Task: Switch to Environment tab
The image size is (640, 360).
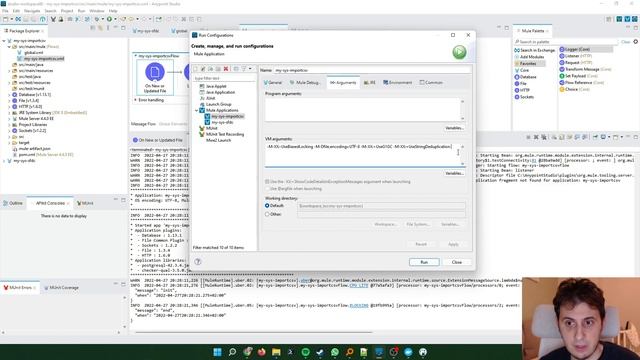Action: click(398, 82)
